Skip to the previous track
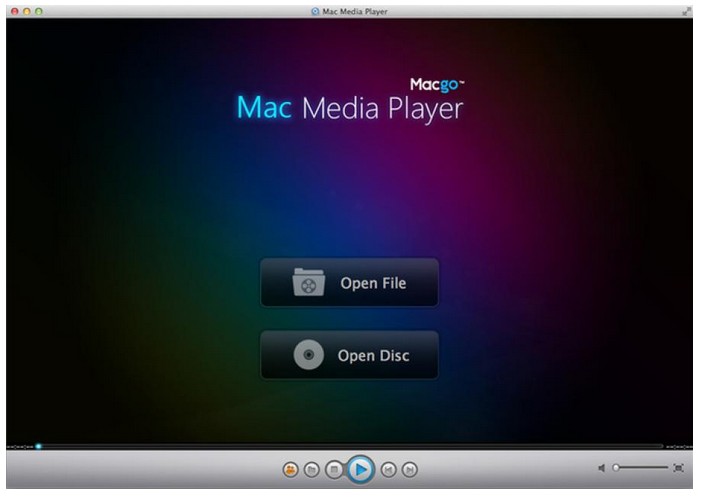 coord(388,469)
